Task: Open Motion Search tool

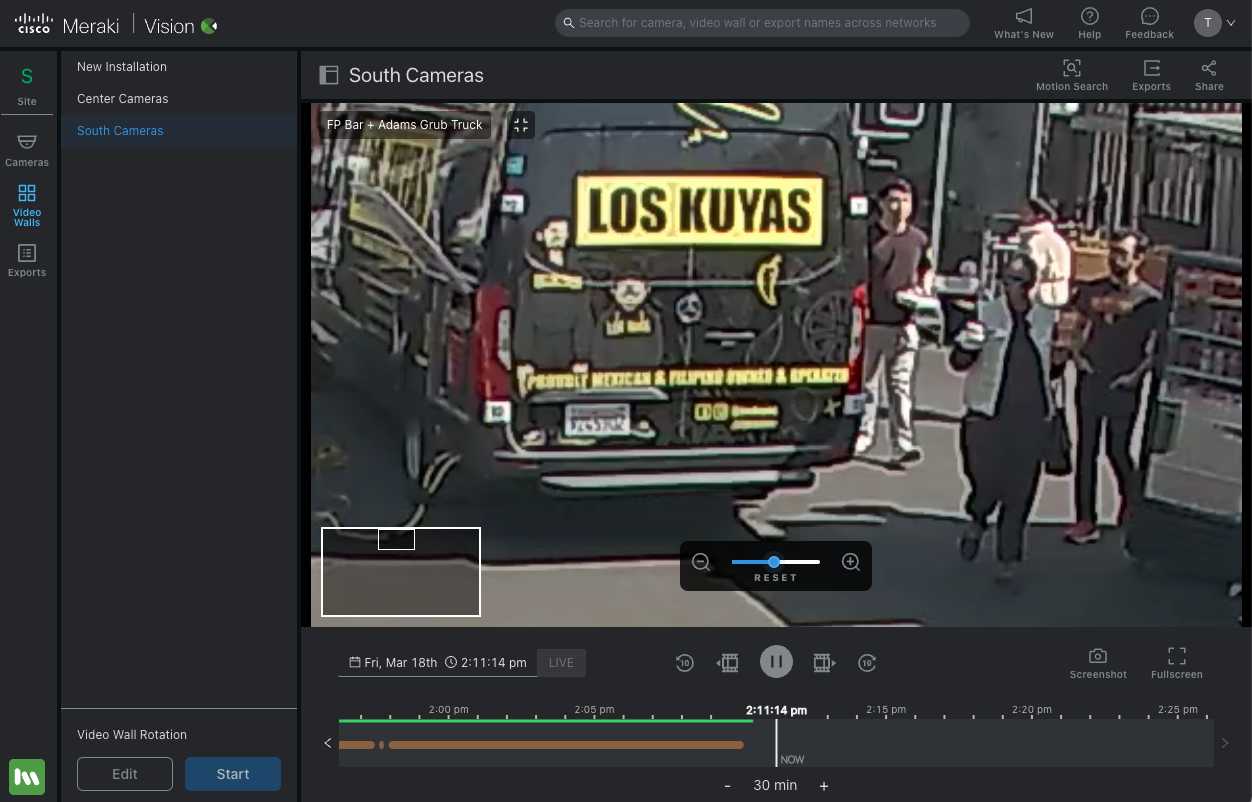Action: (x=1071, y=72)
